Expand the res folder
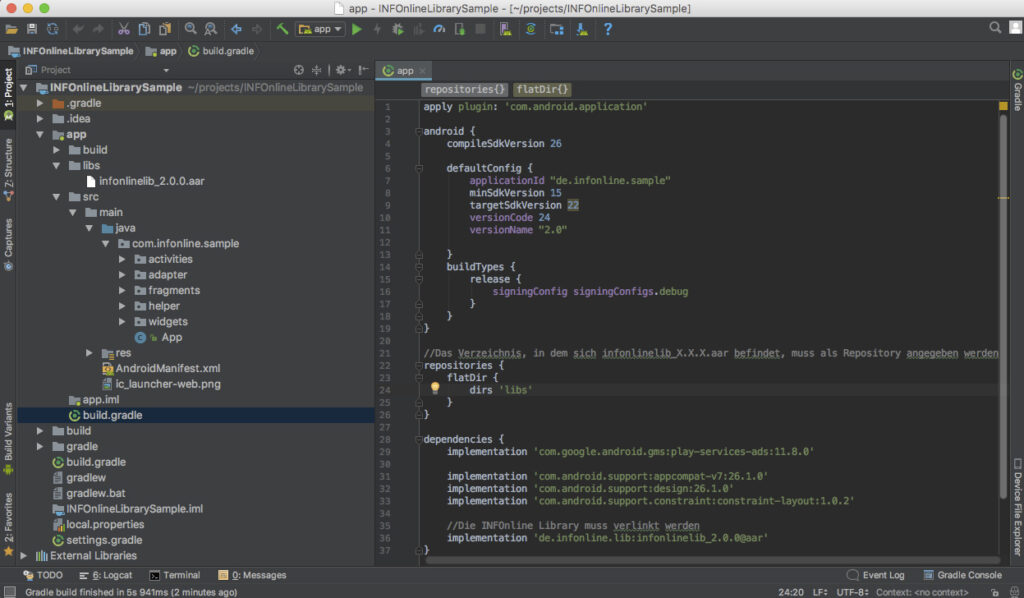The image size is (1024, 598). coord(90,353)
